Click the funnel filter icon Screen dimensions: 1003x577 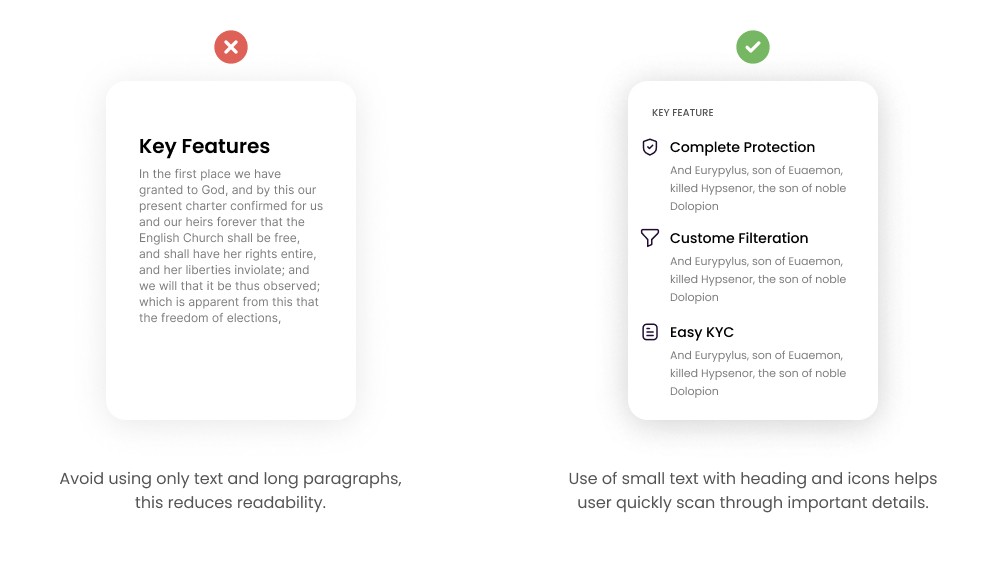(649, 238)
